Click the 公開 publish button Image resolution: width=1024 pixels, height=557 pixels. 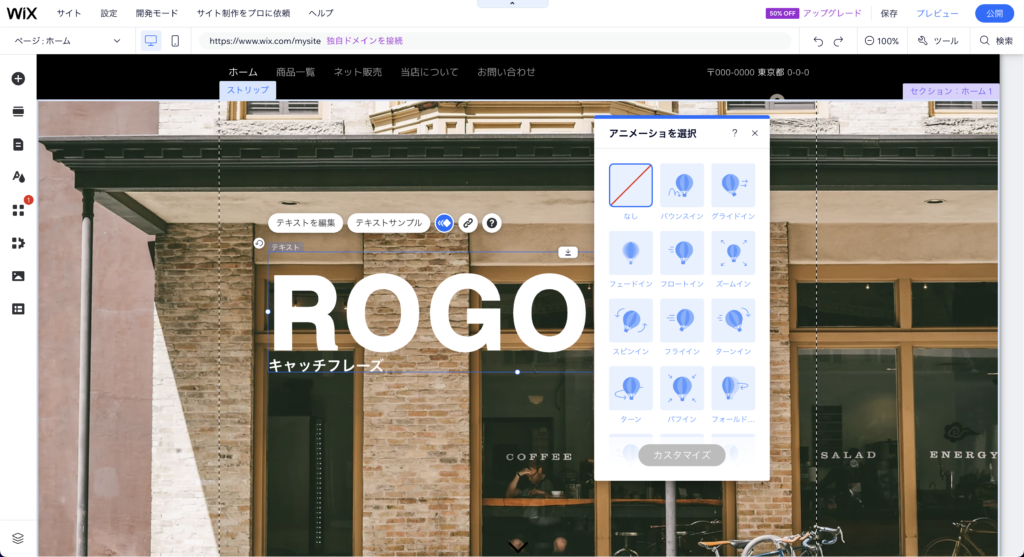point(994,13)
